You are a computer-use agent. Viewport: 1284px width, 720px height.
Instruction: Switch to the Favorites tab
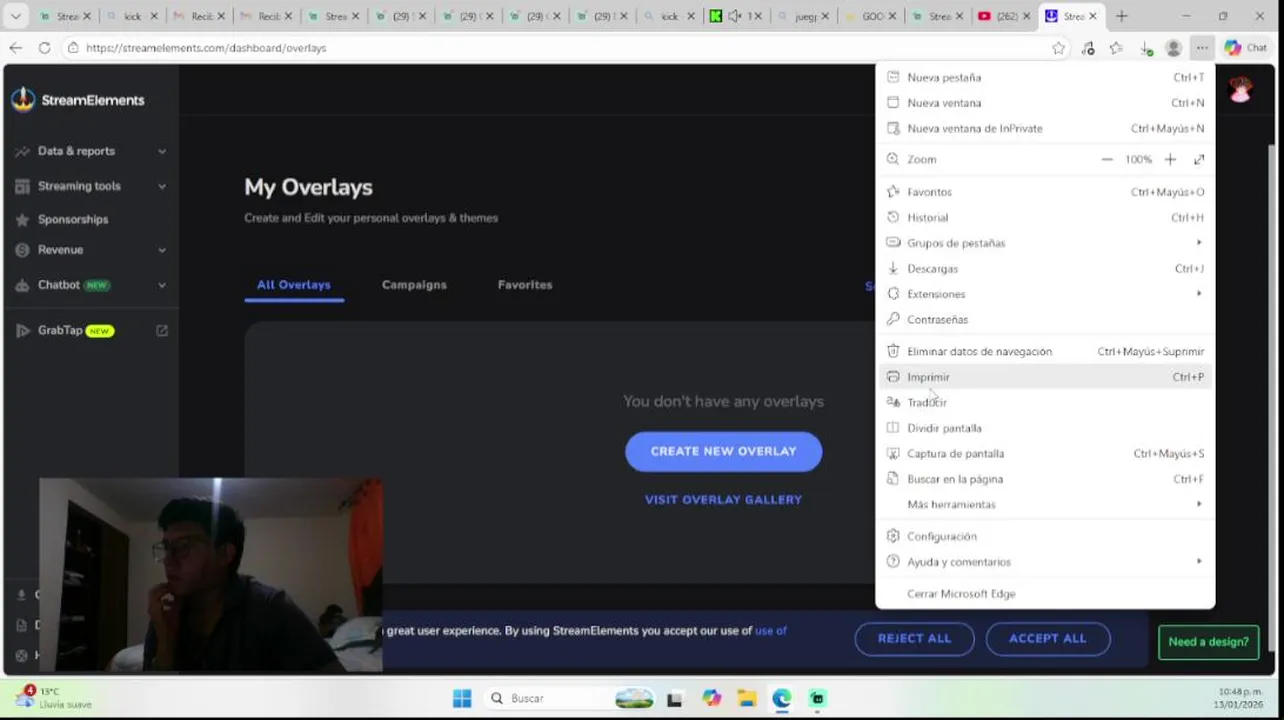tap(525, 285)
